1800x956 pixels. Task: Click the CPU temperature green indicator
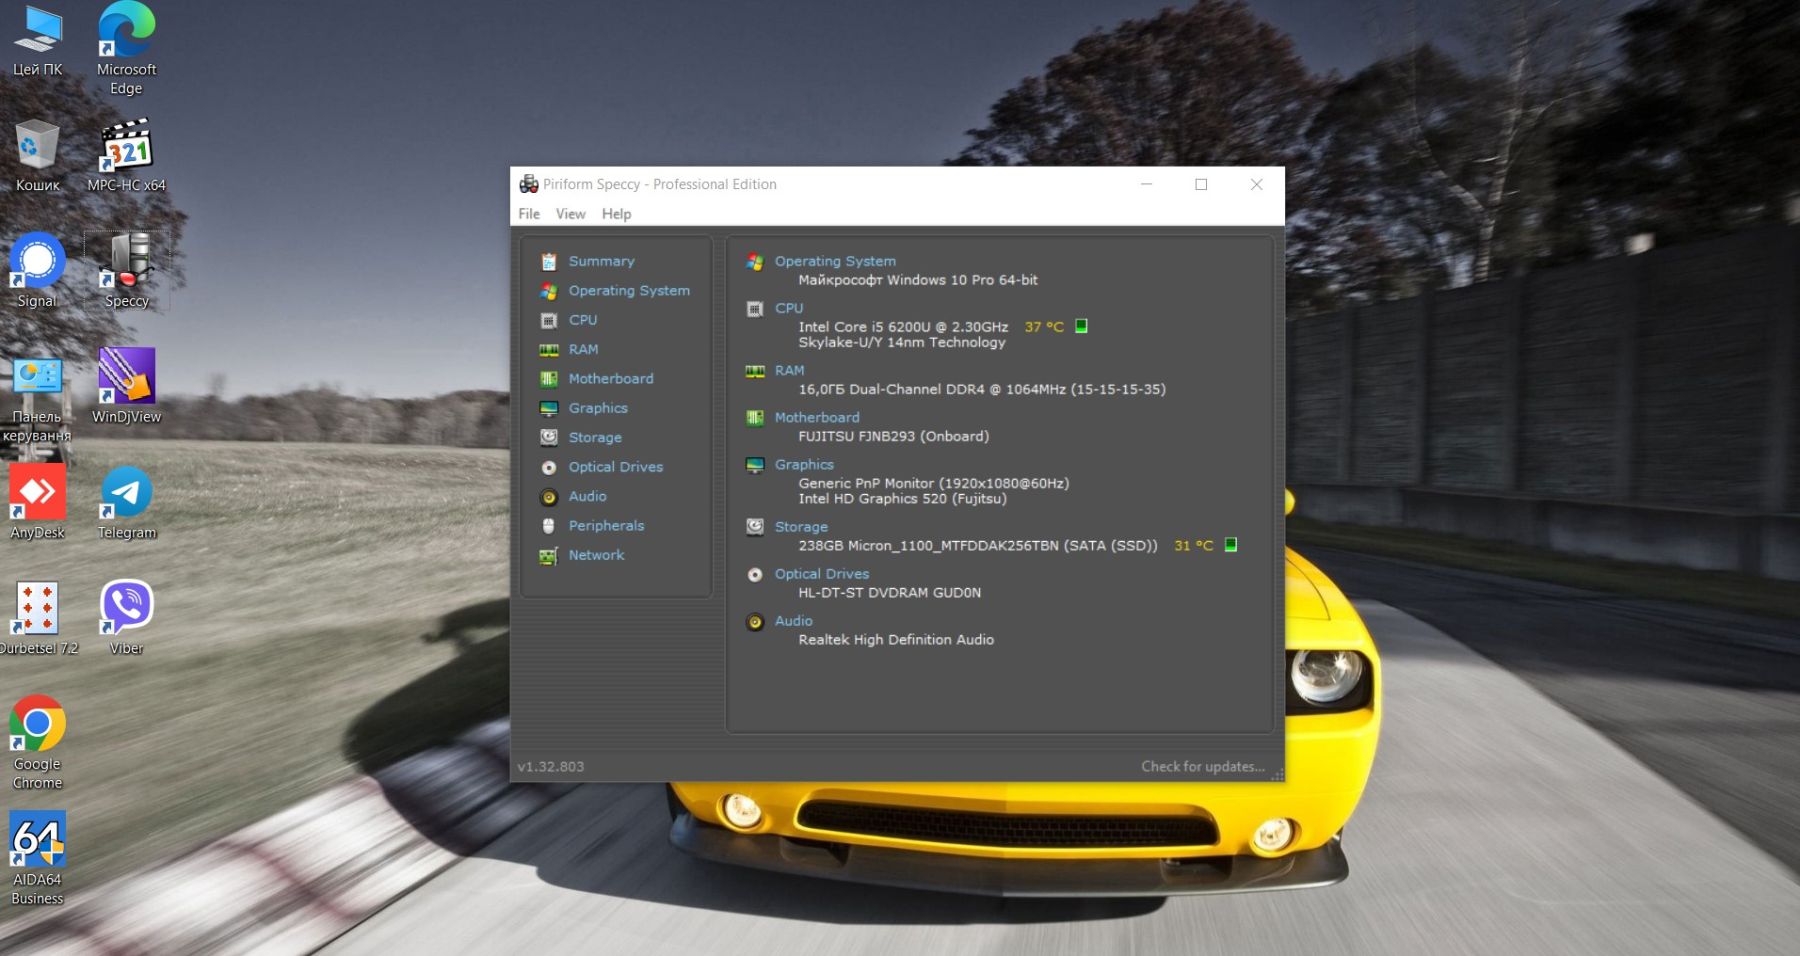coord(1081,326)
